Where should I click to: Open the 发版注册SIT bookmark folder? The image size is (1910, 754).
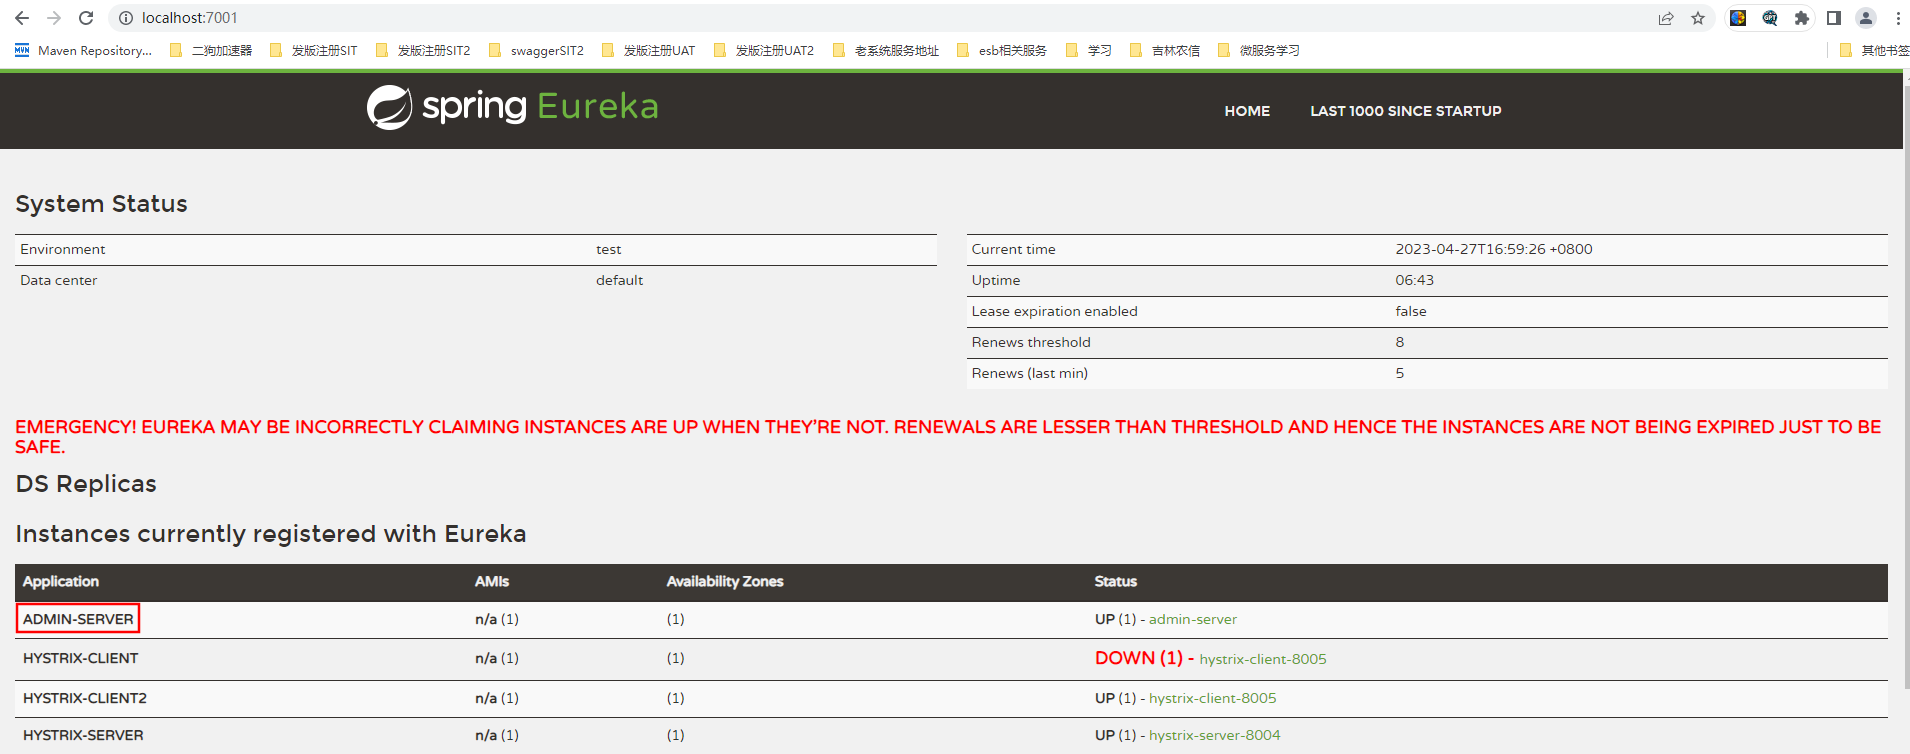(x=313, y=51)
